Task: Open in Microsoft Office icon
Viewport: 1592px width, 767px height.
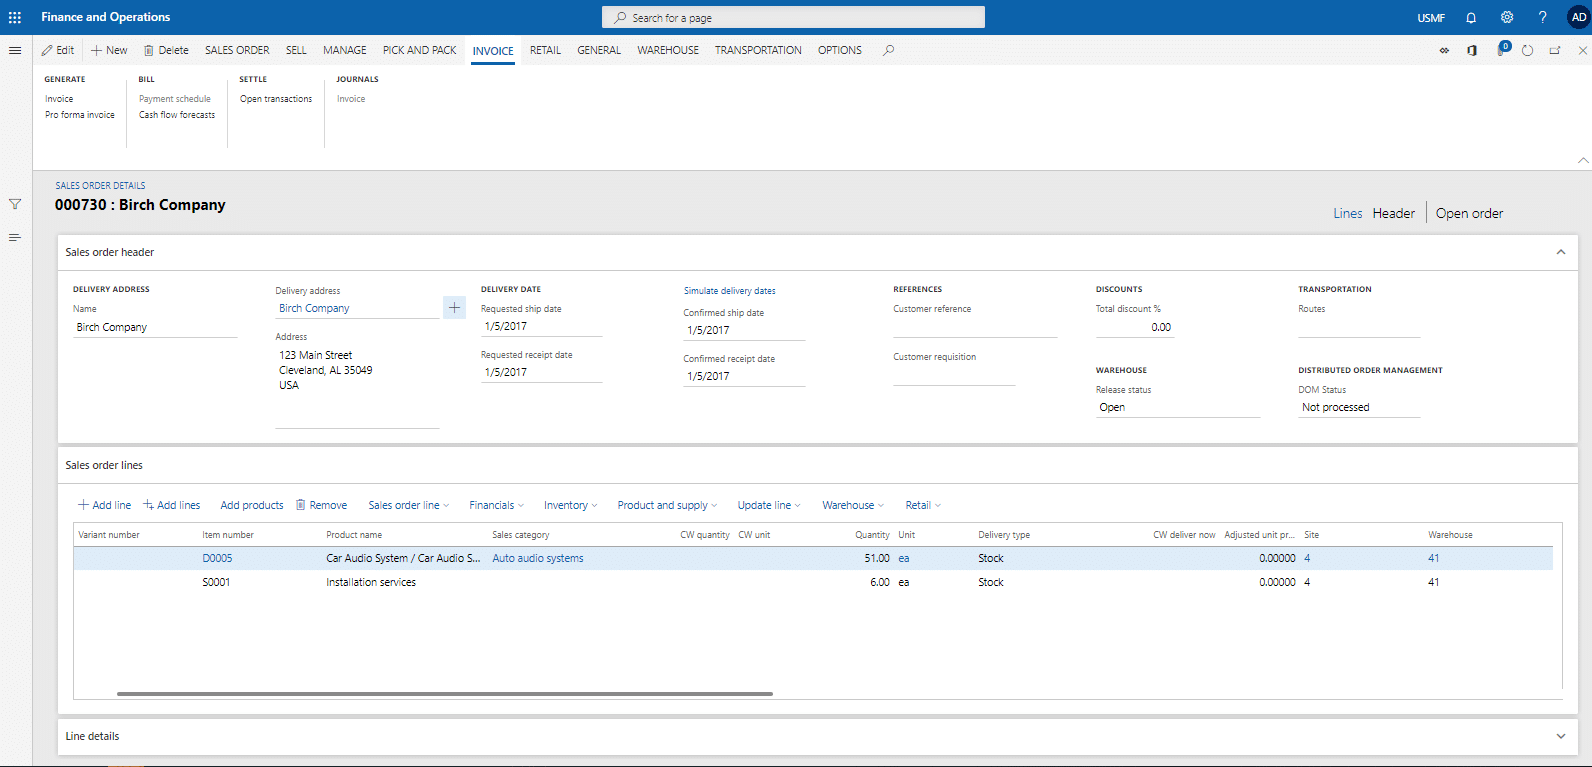Action: 1472,50
